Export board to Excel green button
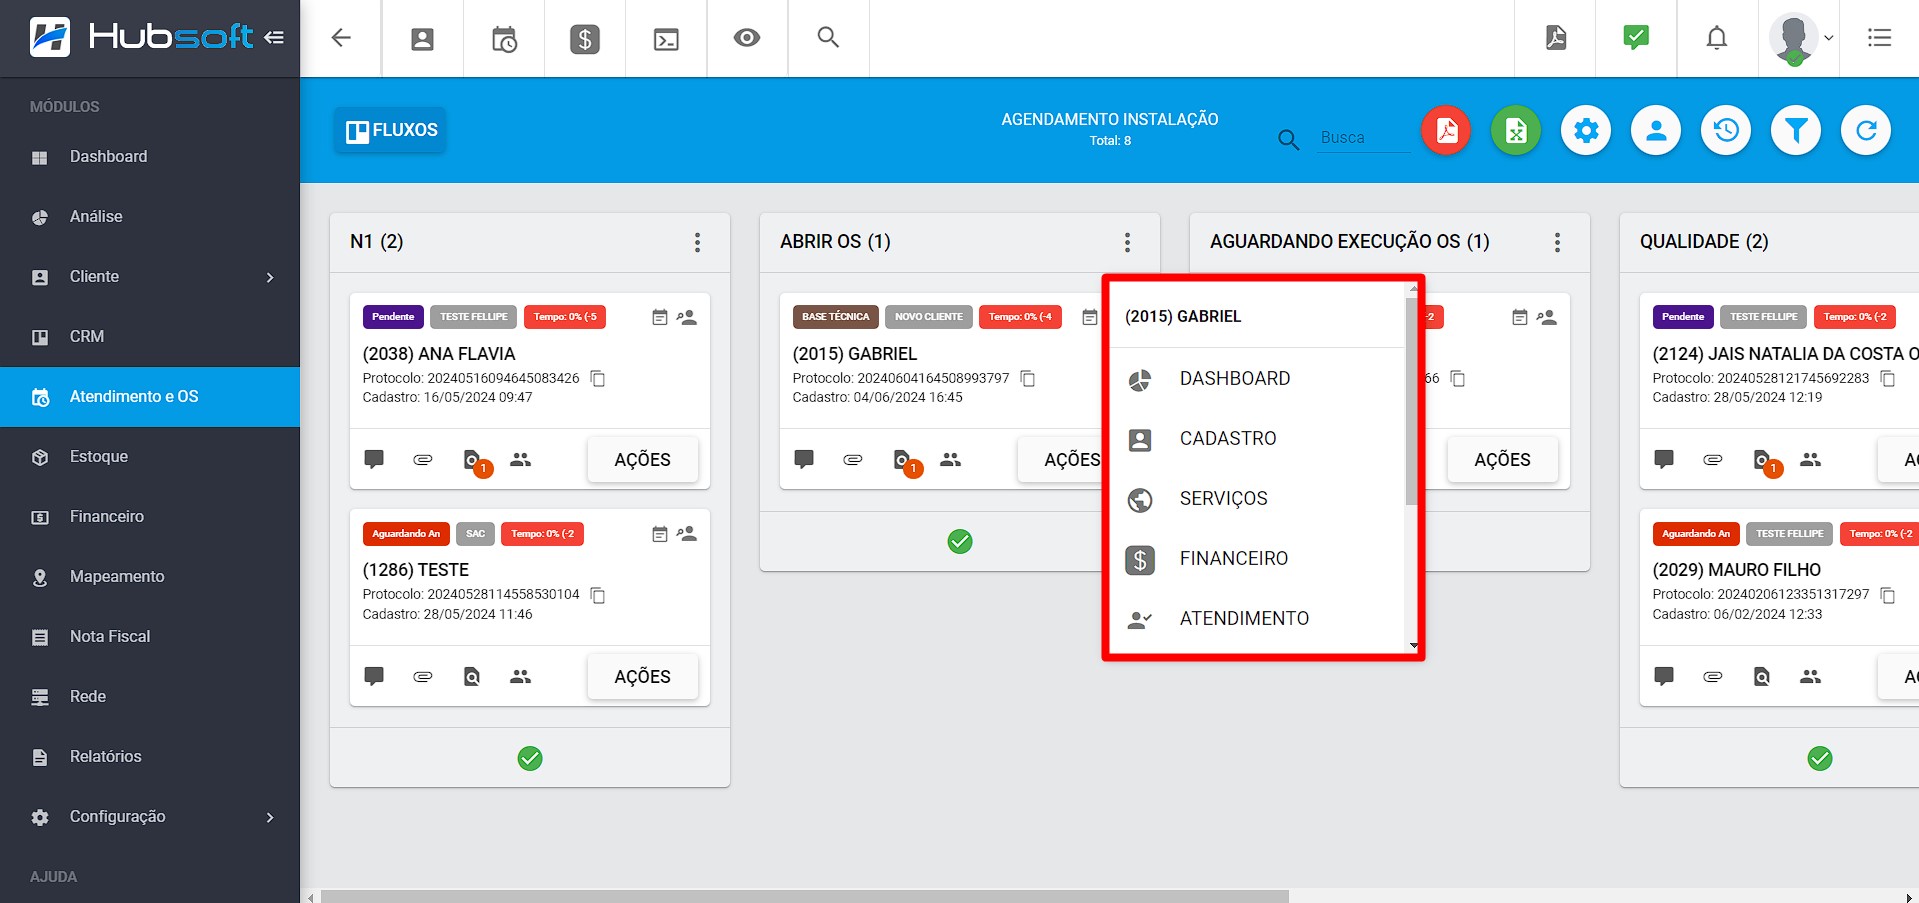1919x903 pixels. (1516, 130)
